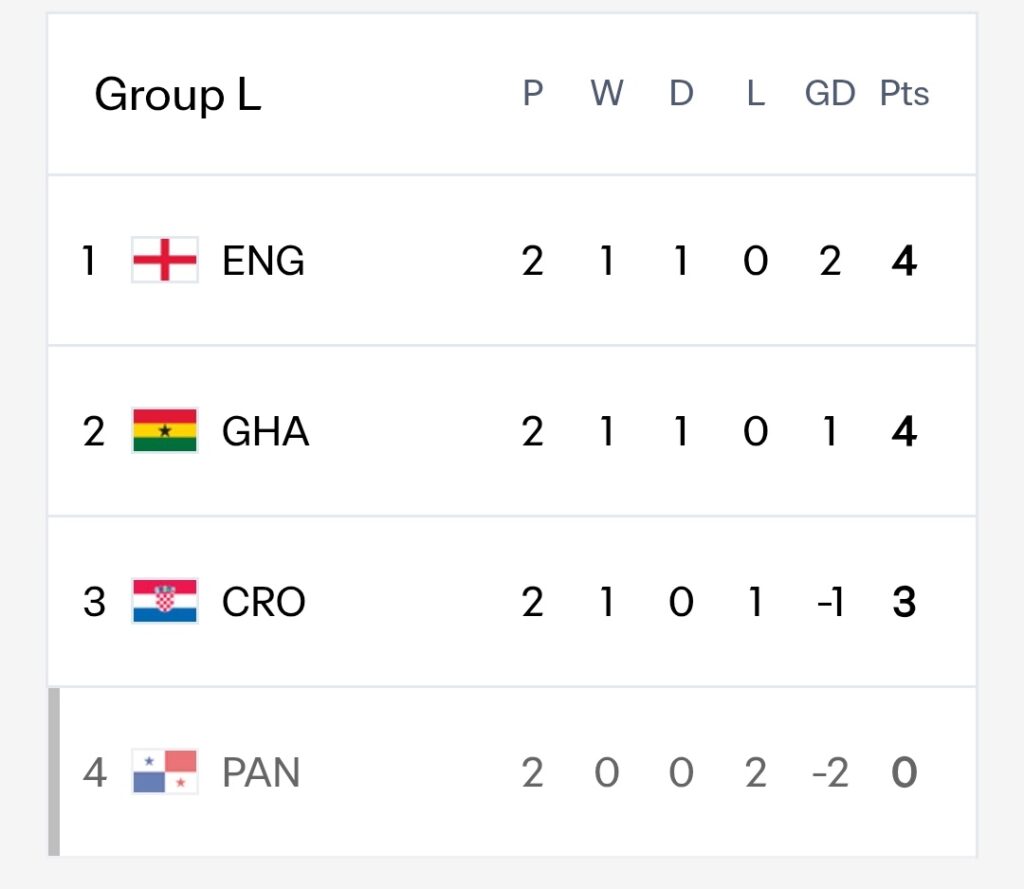Select rank number 2 in Ghana row
This screenshot has height=889, width=1024.
click(x=93, y=431)
